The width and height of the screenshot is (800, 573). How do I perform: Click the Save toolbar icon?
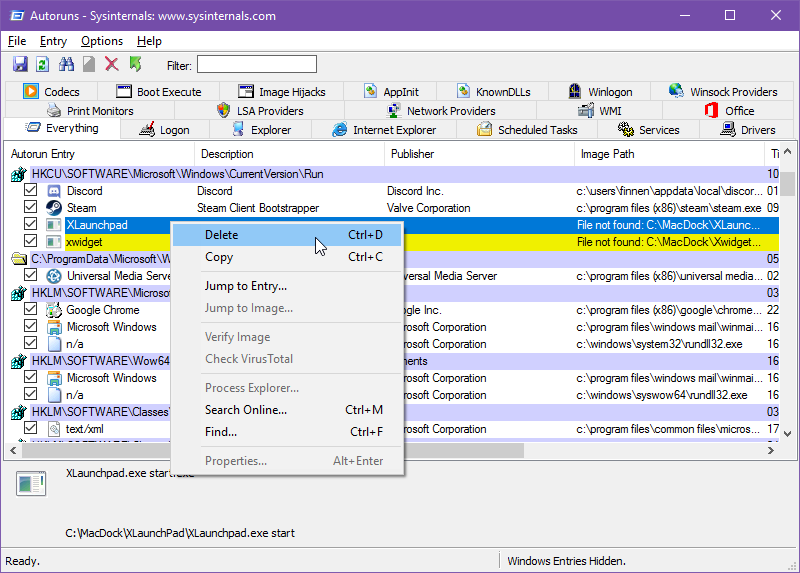point(20,64)
